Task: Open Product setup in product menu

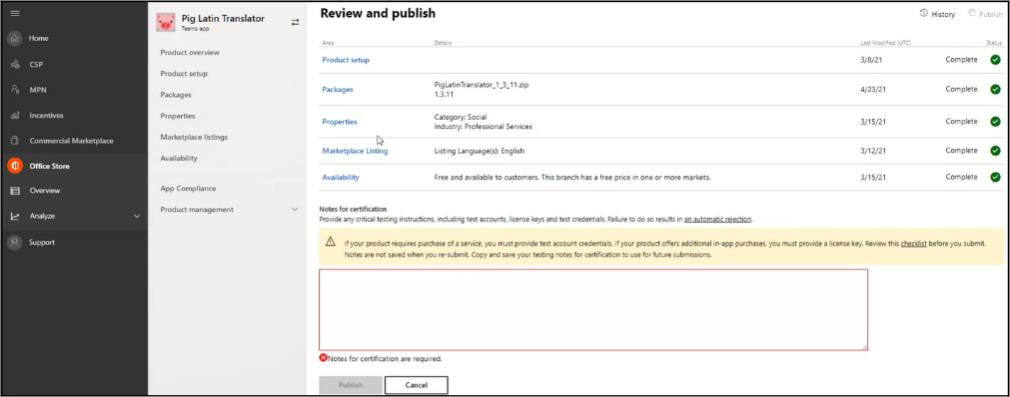Action: coord(184,73)
